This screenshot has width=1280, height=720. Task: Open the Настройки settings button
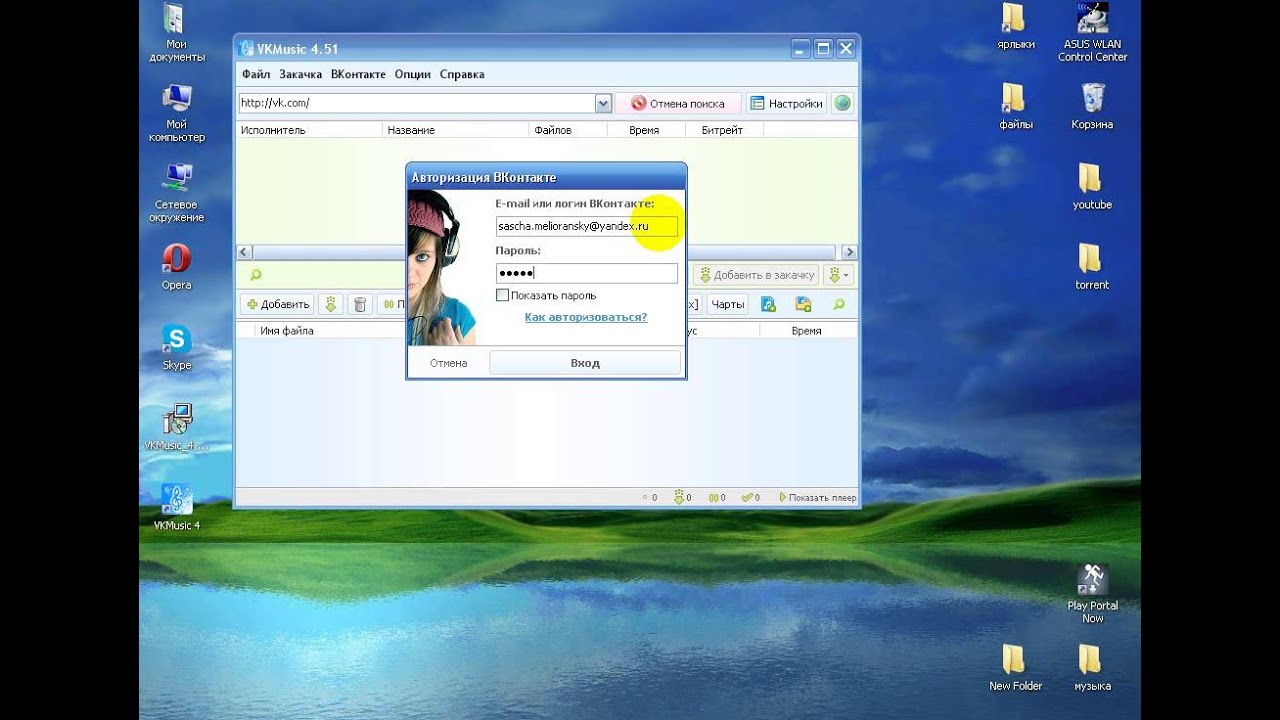point(786,103)
